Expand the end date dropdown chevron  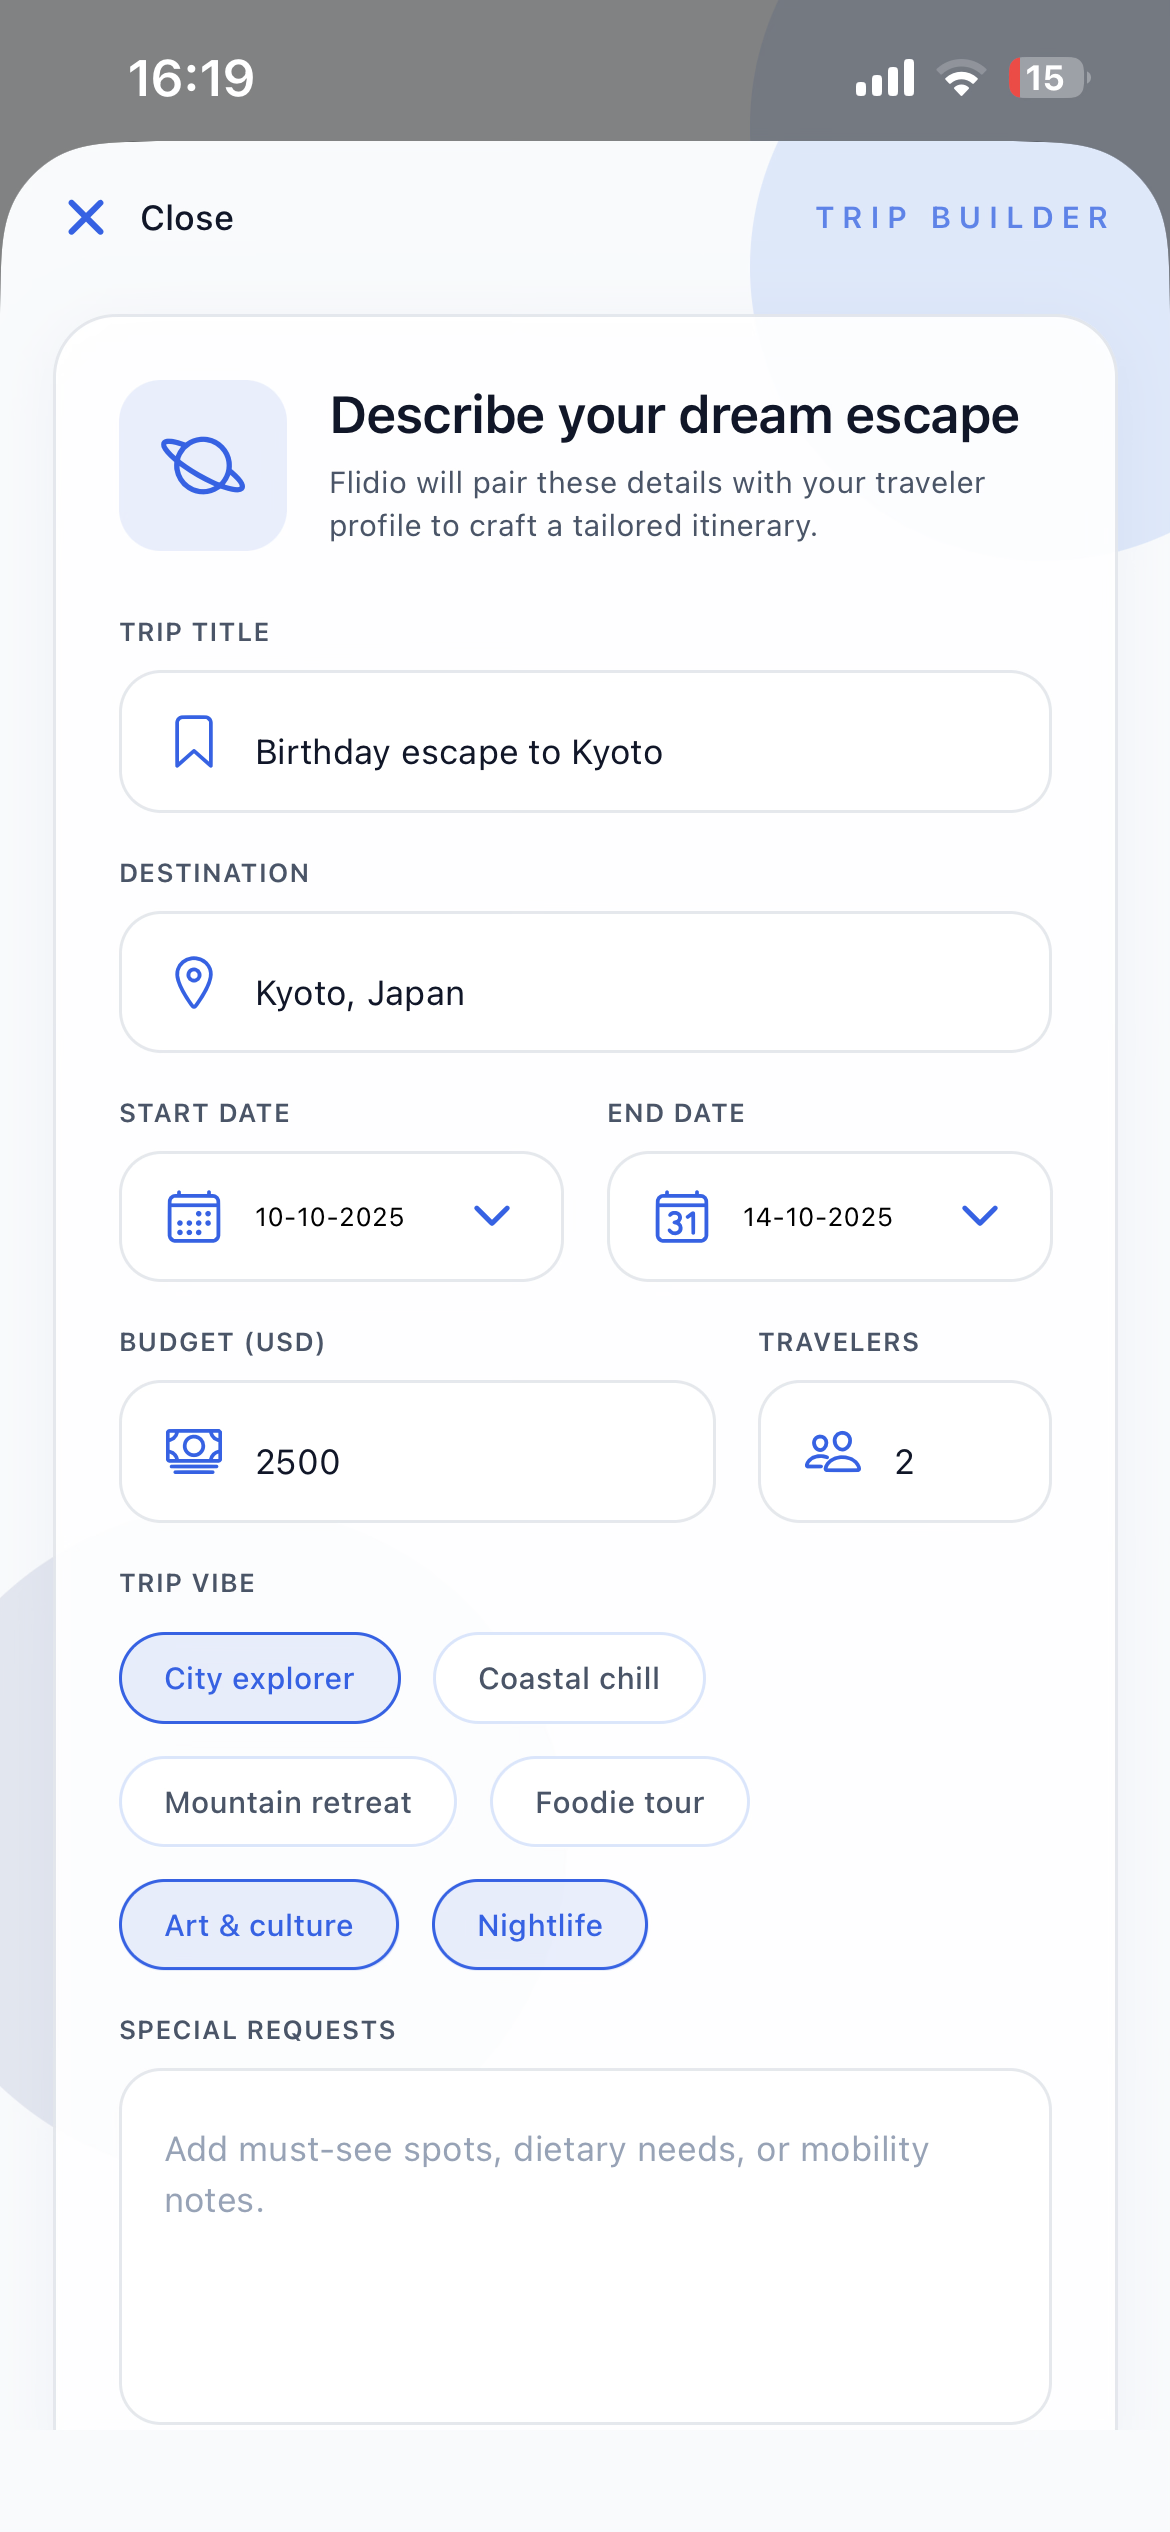(x=980, y=1215)
